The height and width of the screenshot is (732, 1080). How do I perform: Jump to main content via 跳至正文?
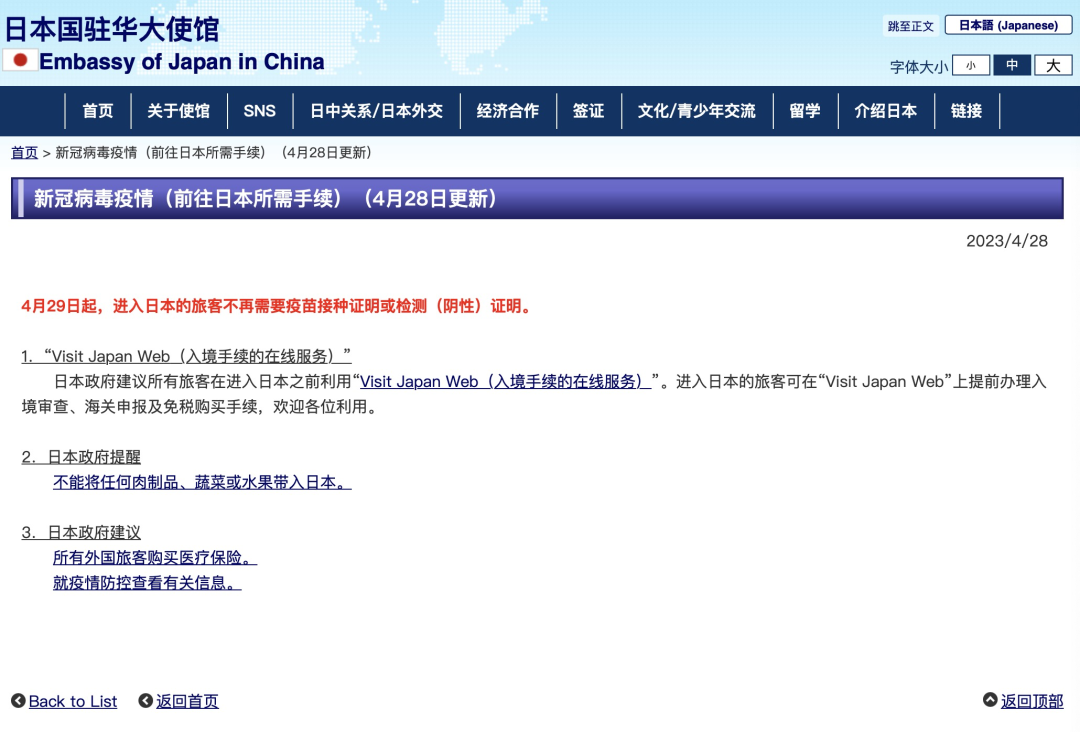[910, 26]
